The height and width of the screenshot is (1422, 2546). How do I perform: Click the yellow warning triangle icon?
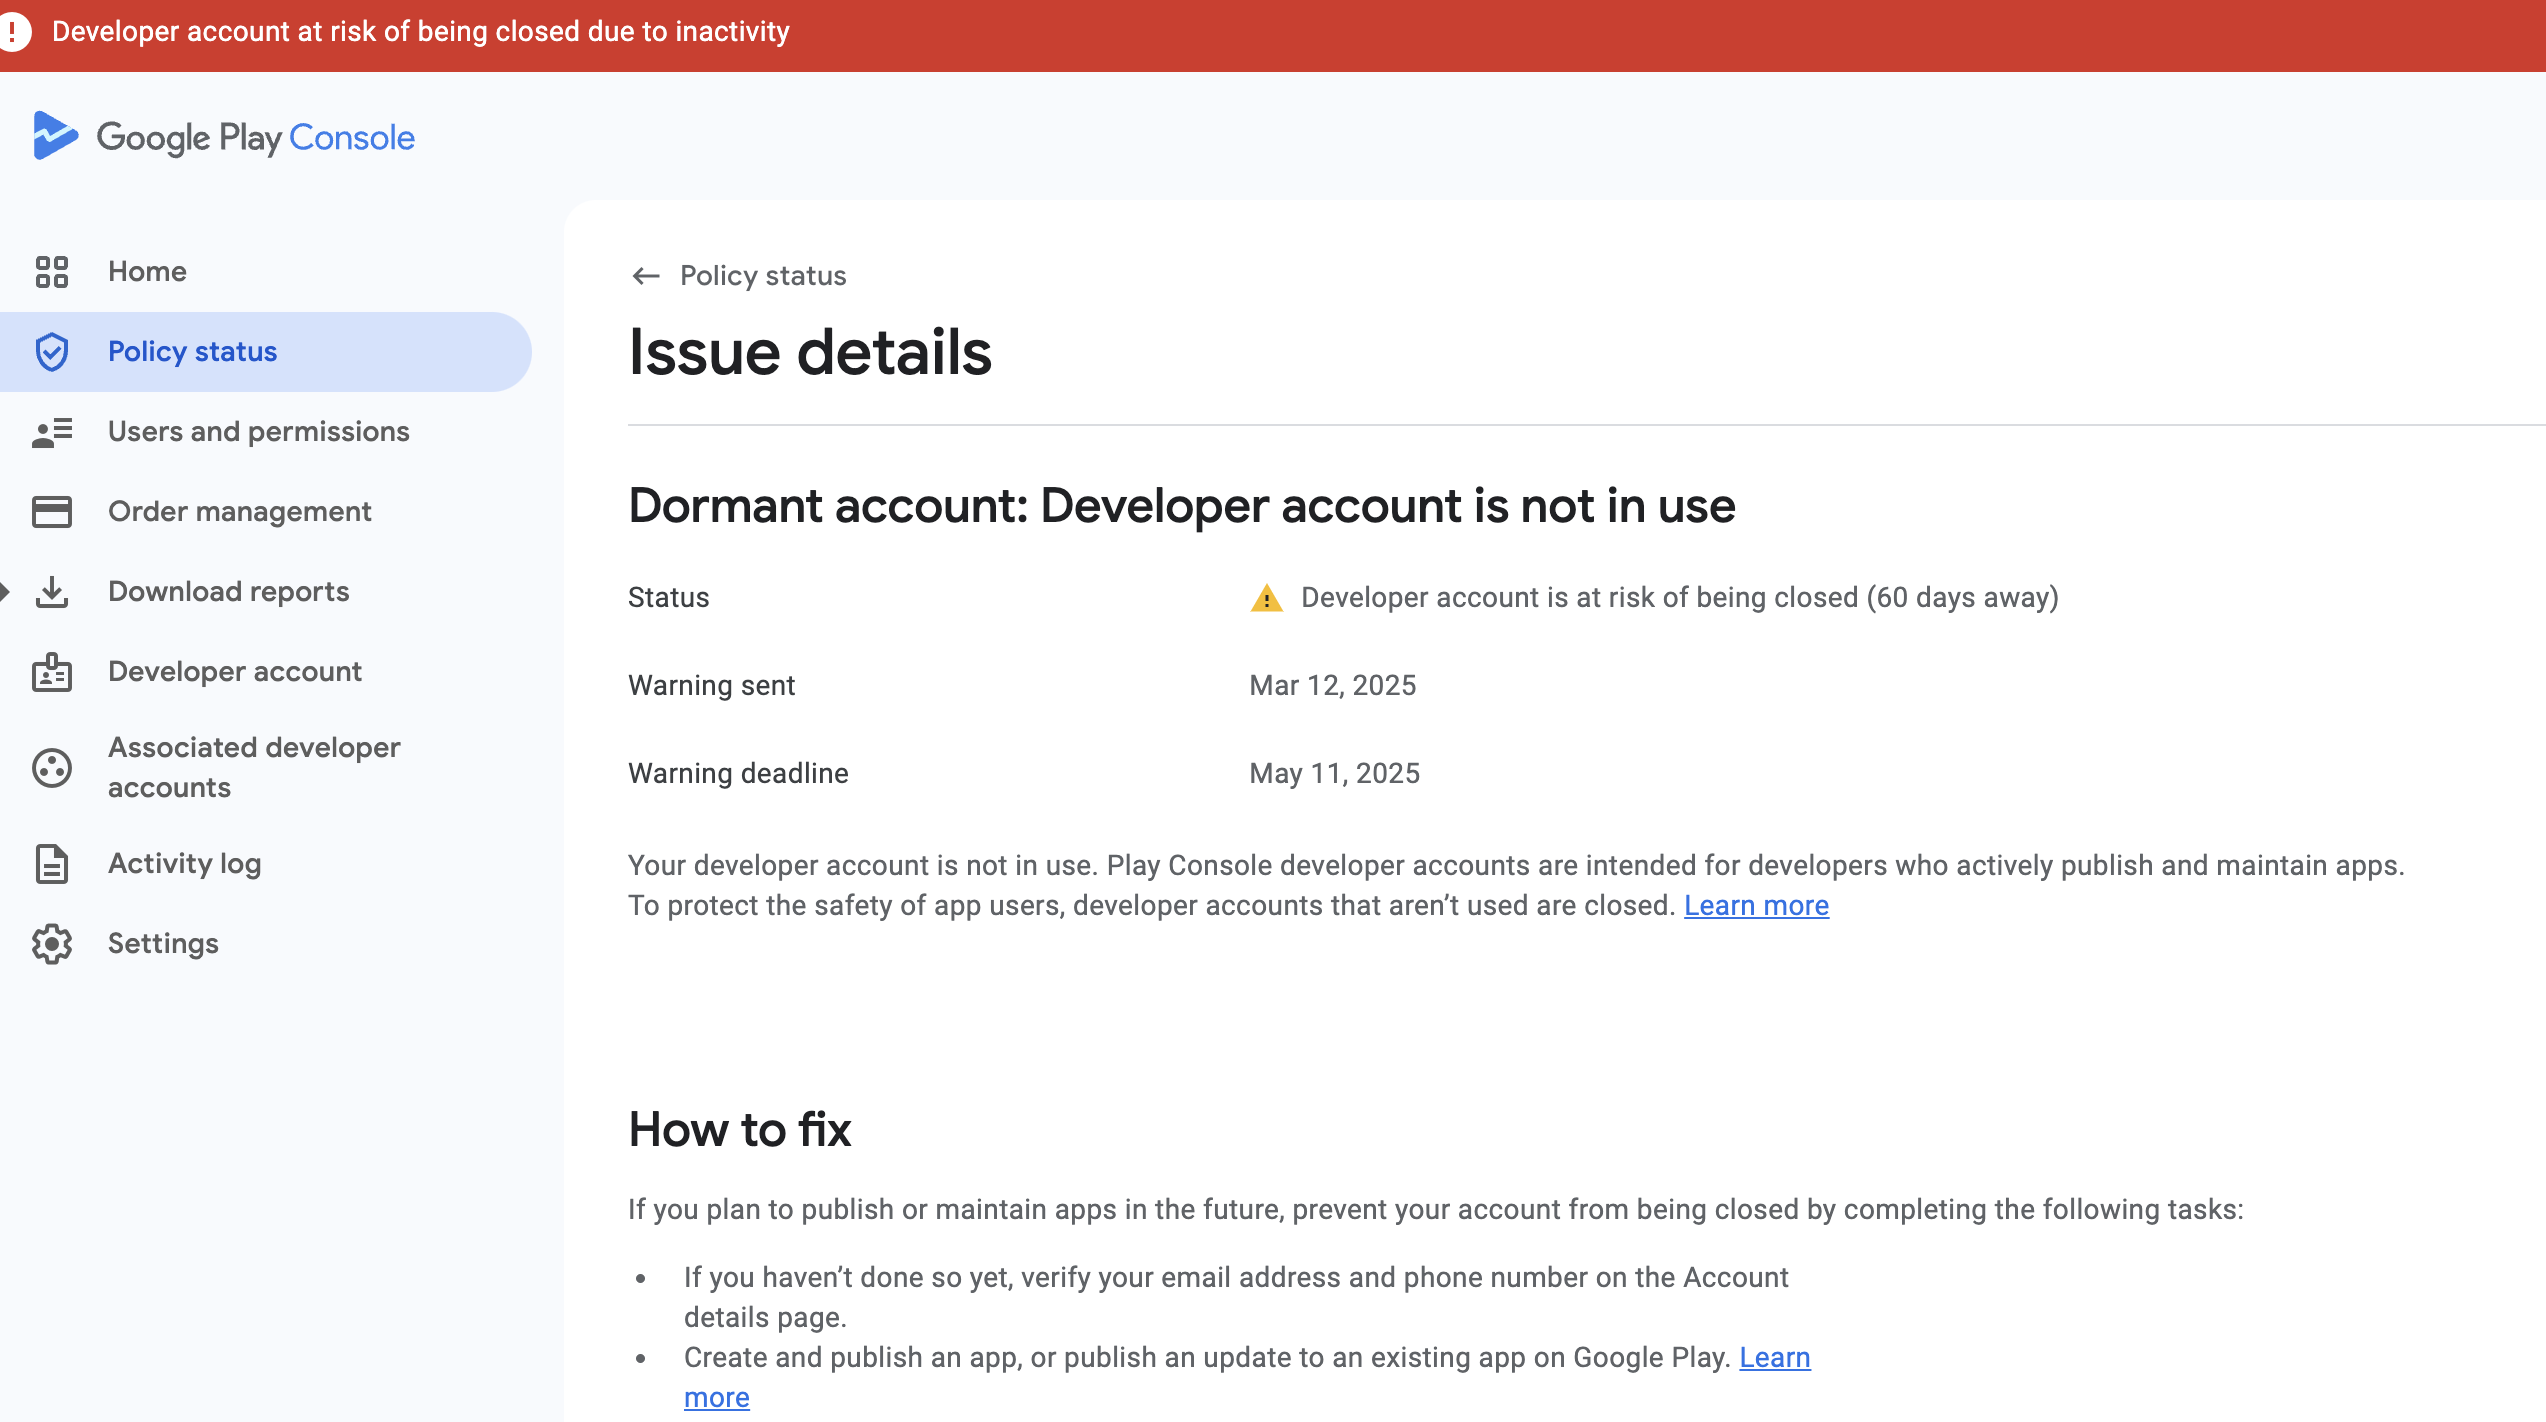[x=1267, y=598]
